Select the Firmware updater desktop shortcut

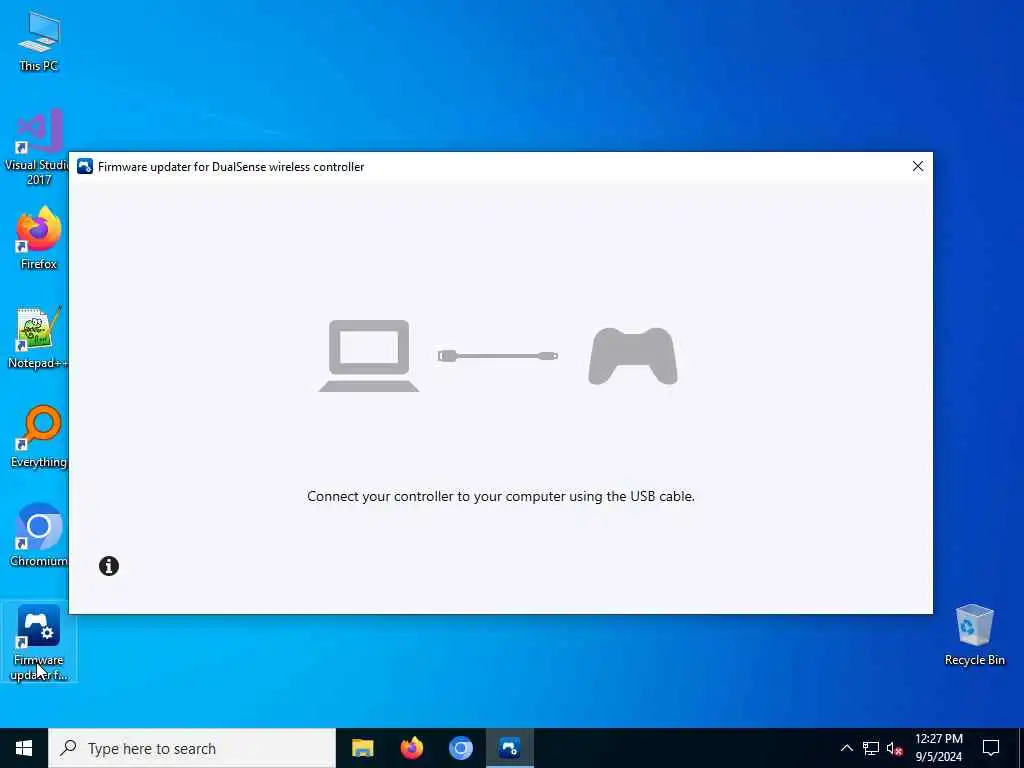(39, 642)
